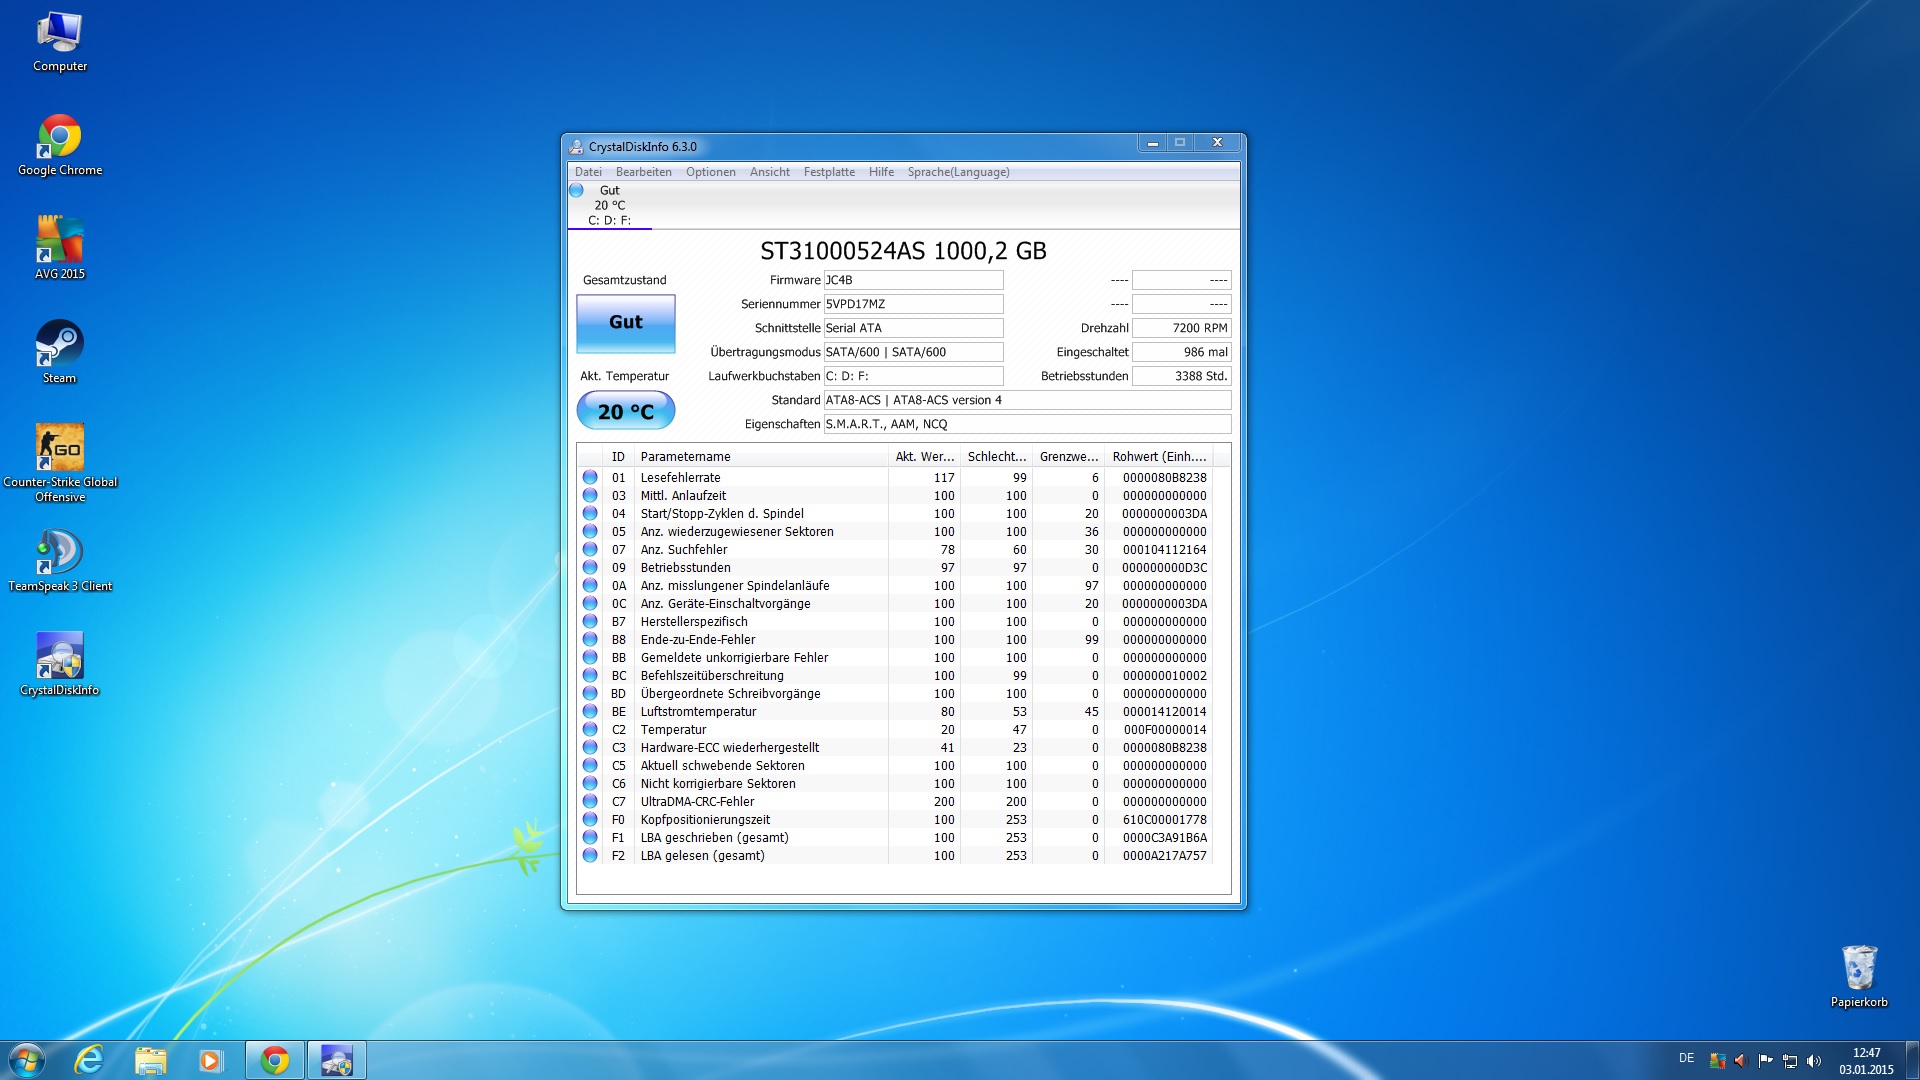Open the Sprache(Language) menu
This screenshot has width=1920, height=1080.
tap(957, 172)
